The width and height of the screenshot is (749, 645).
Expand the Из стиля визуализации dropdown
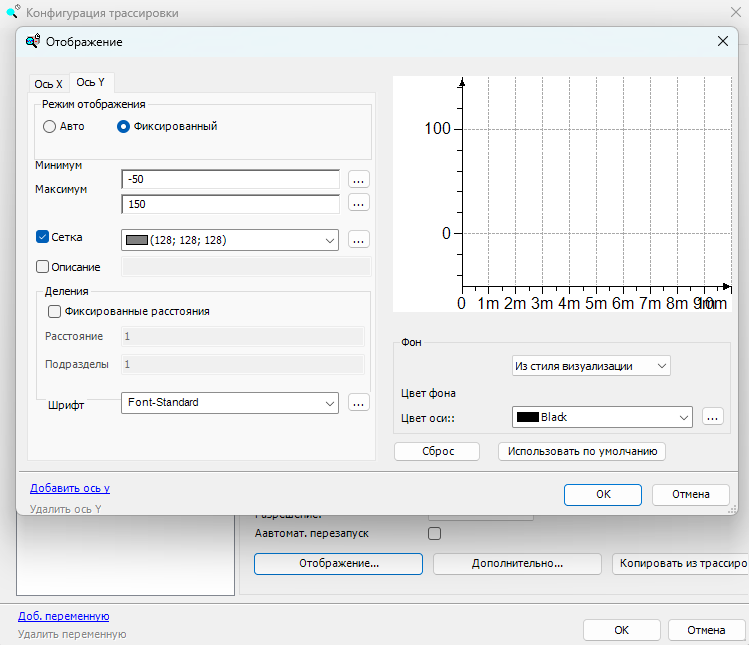coord(662,366)
